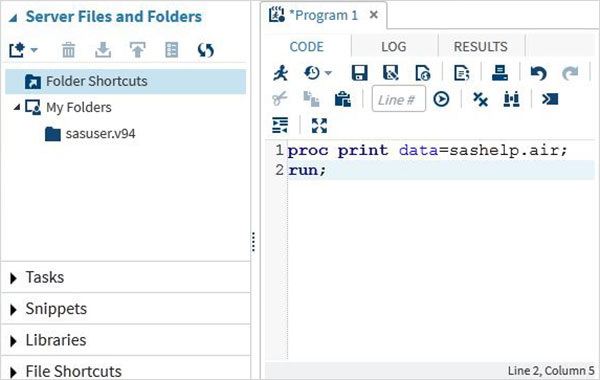Image resolution: width=600 pixels, height=380 pixels.
Task: Print the code using the printer icon
Action: click(x=500, y=73)
